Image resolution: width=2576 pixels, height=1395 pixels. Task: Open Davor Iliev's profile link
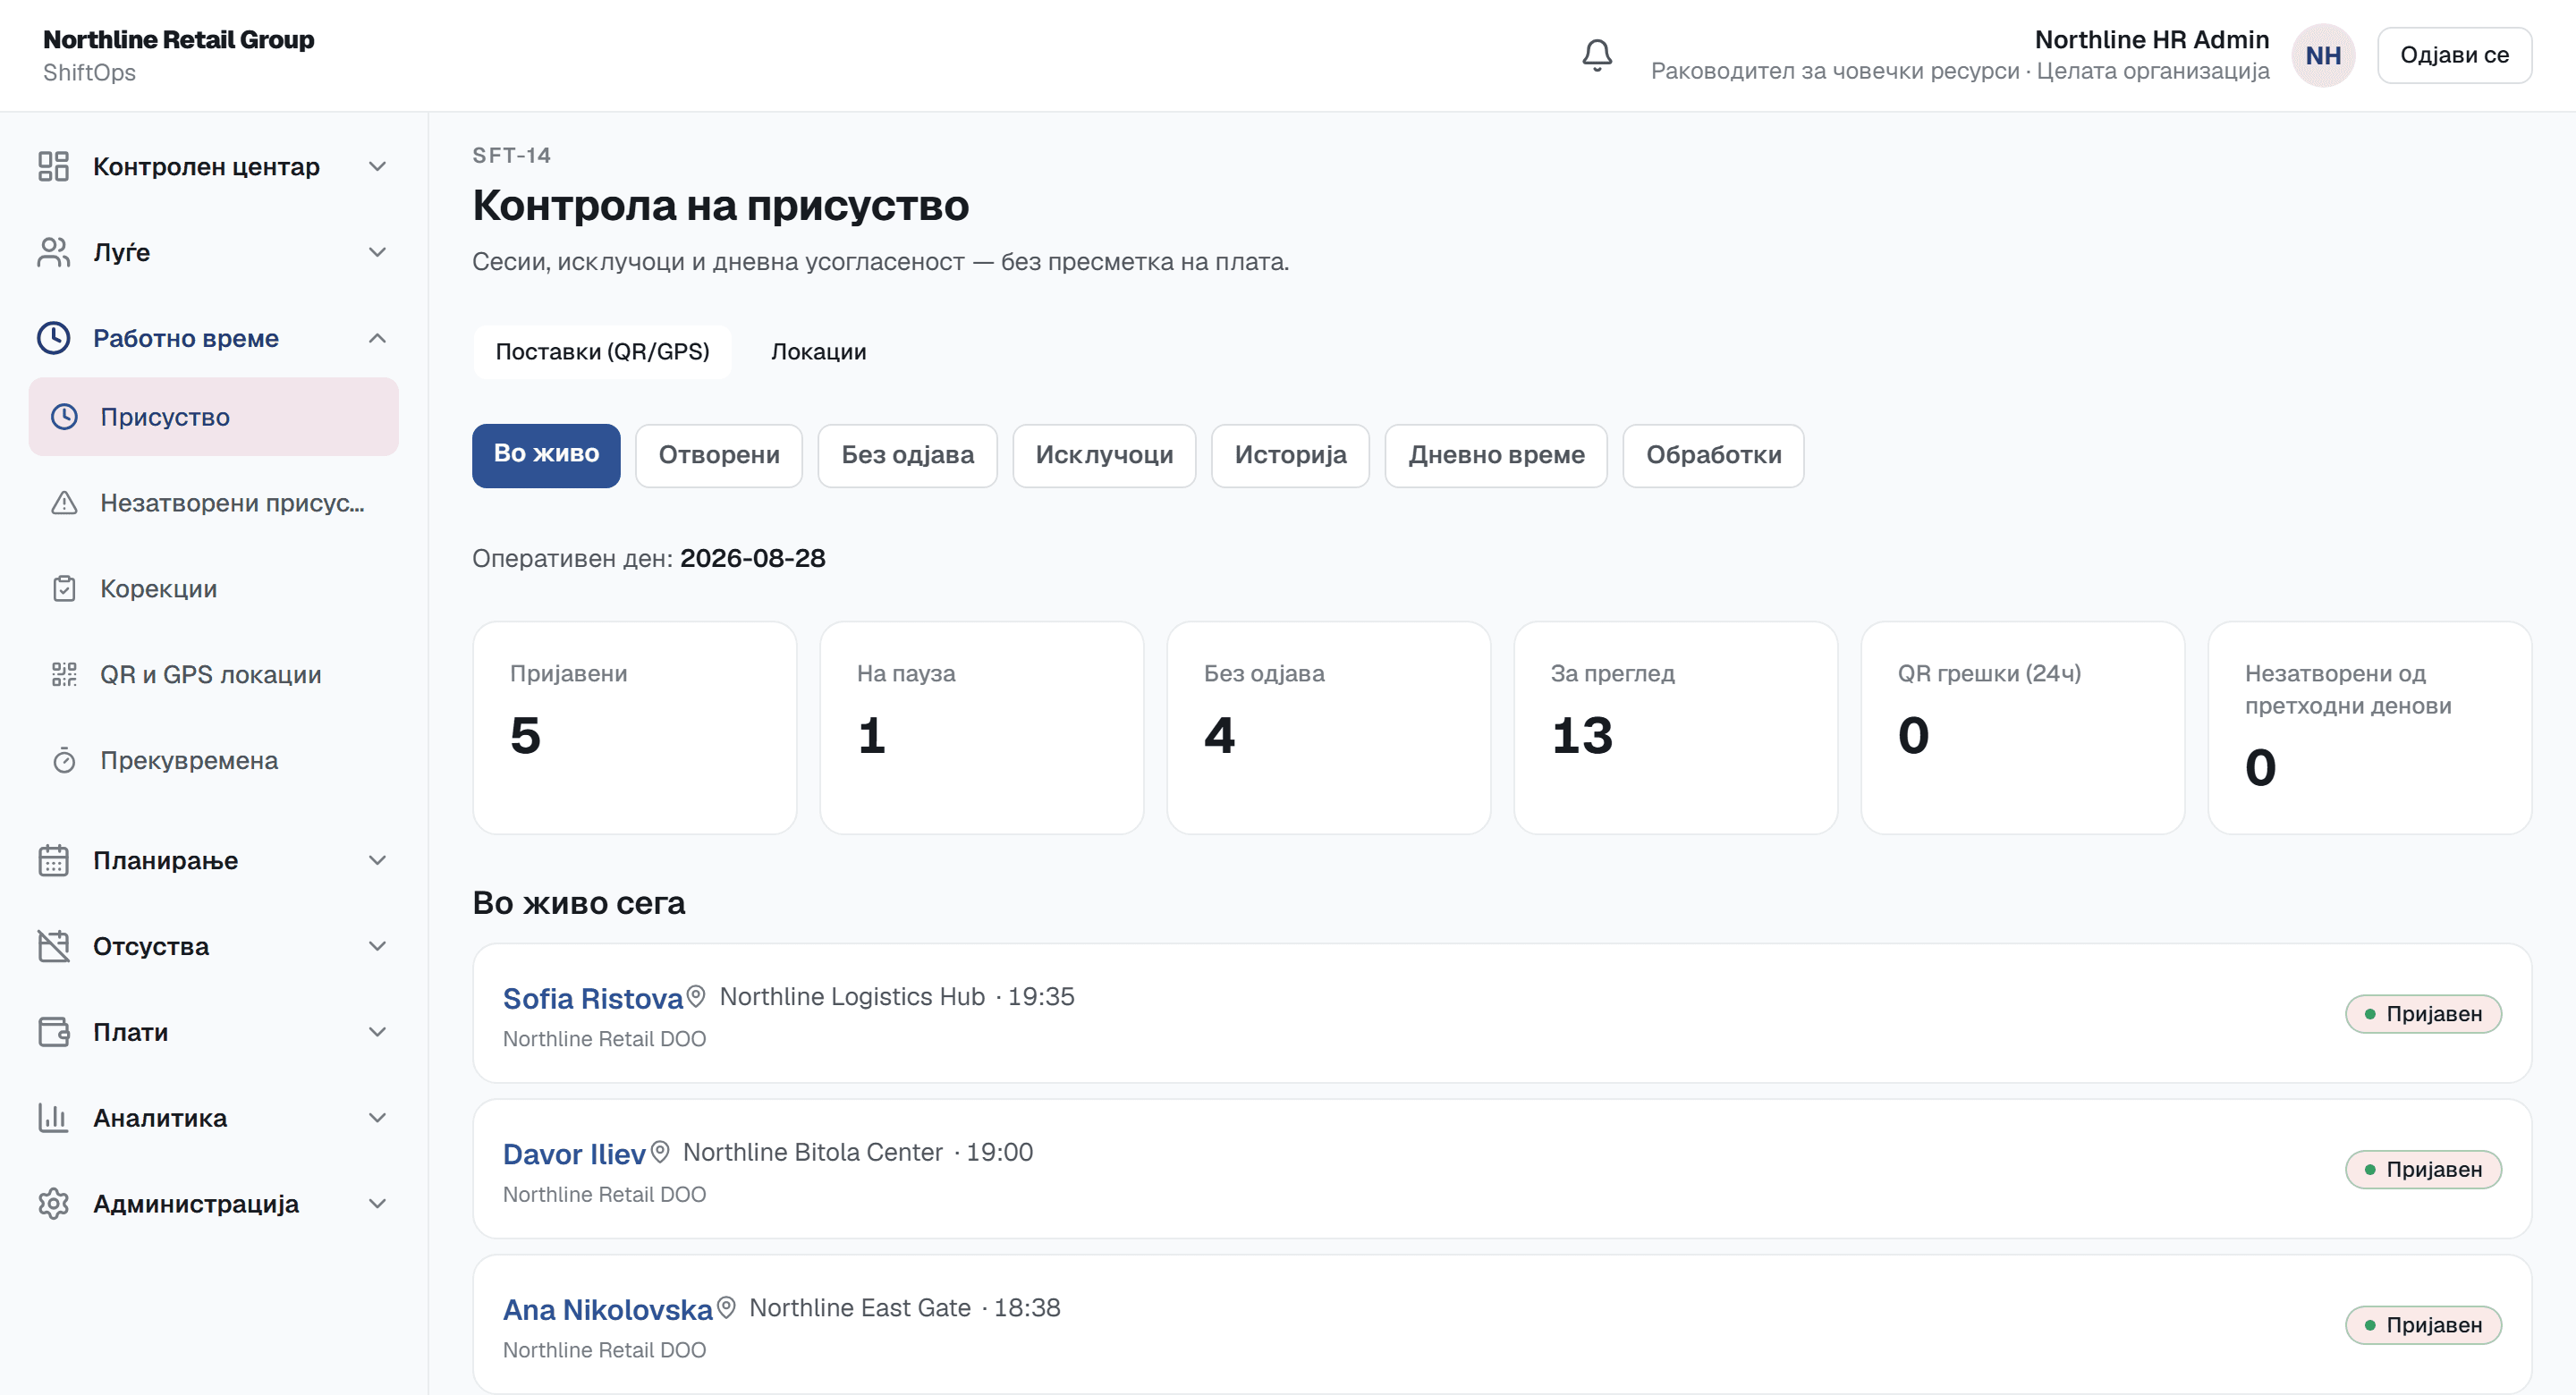574,1154
